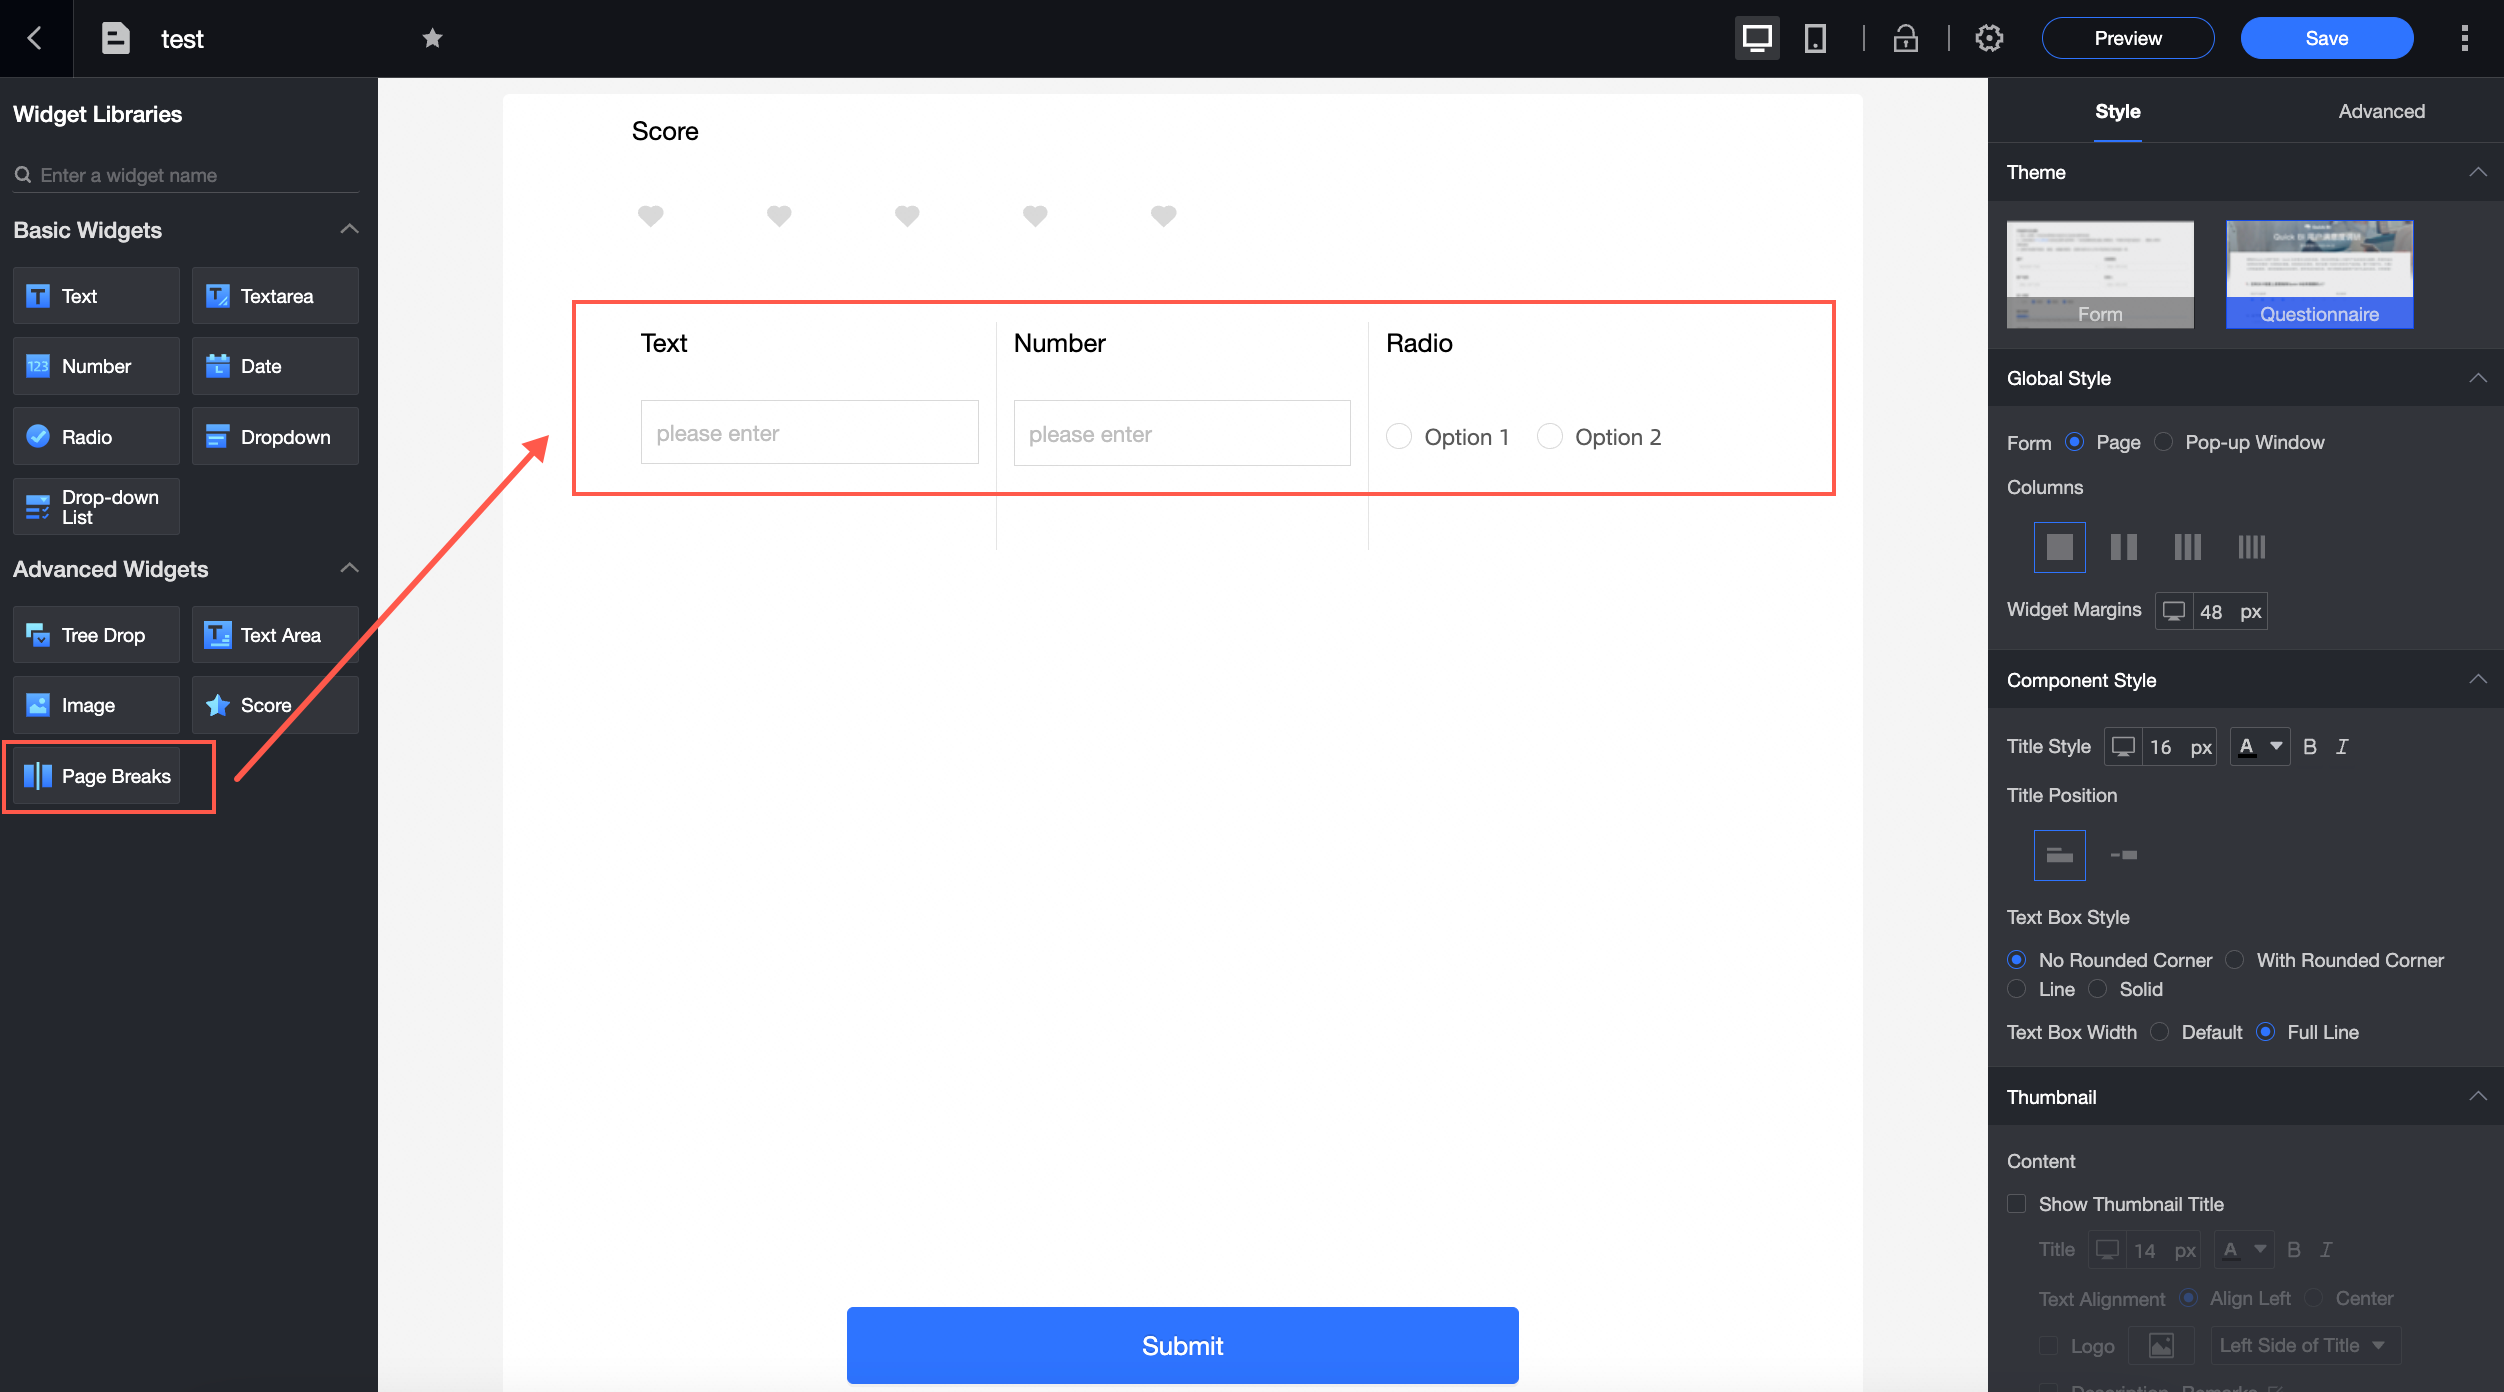The width and height of the screenshot is (2504, 1392).
Task: Click the desktop view icon
Action: (1756, 38)
